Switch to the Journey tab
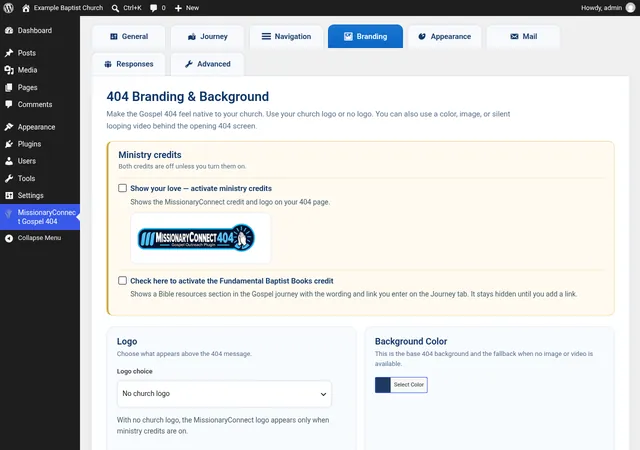640x450 pixels. (x=207, y=37)
